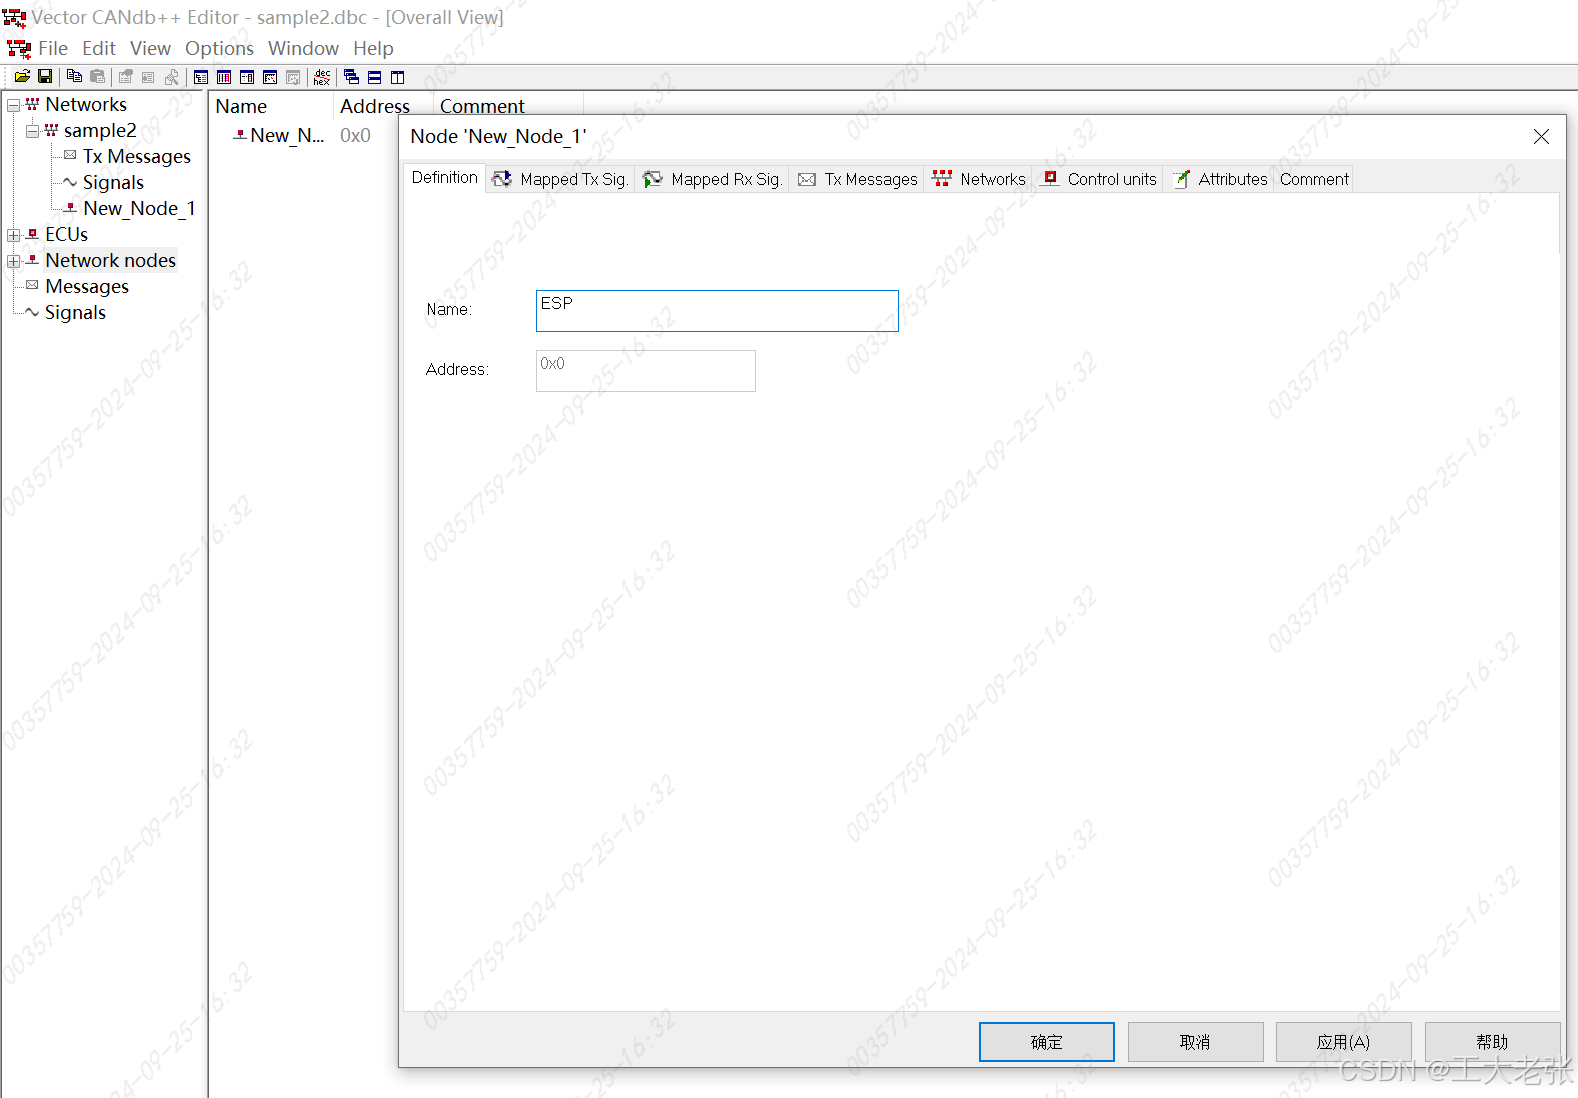
Task: Click the Comment column header
Action: (x=508, y=106)
